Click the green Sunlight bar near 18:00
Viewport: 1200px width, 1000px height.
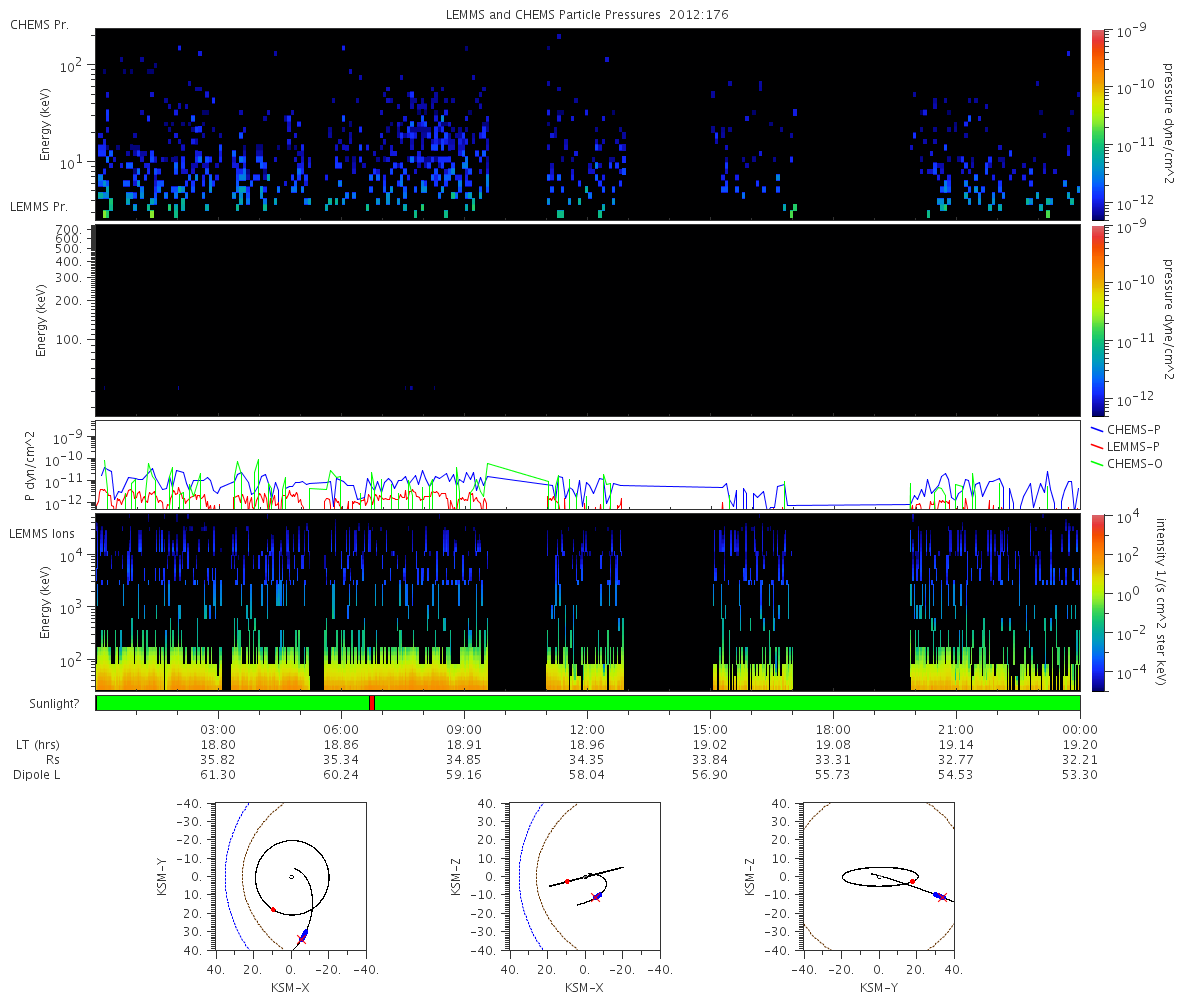pos(833,703)
